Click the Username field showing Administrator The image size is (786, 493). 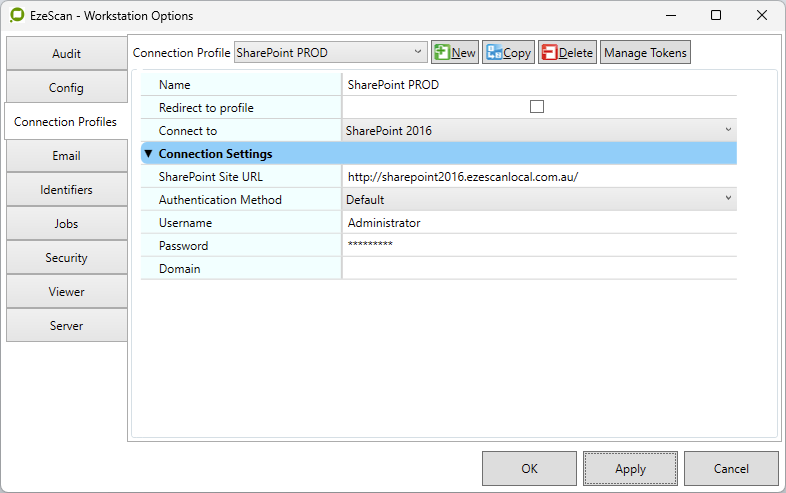click(538, 222)
